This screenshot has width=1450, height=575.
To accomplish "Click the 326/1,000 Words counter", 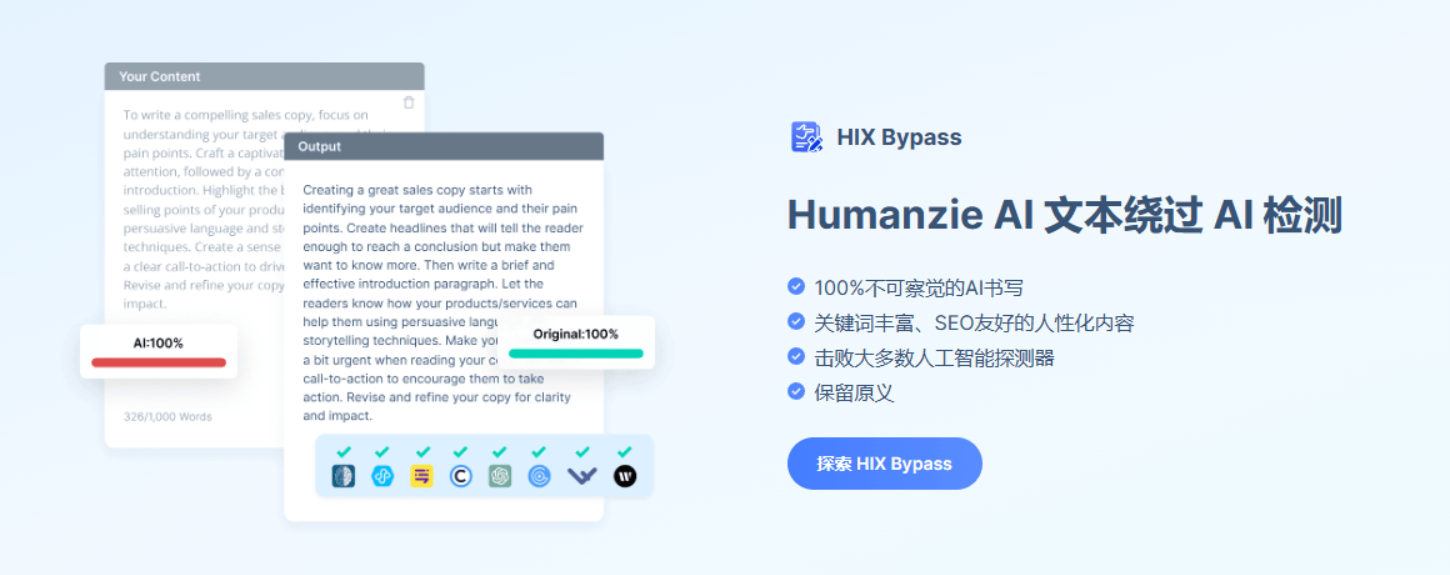I will point(168,416).
